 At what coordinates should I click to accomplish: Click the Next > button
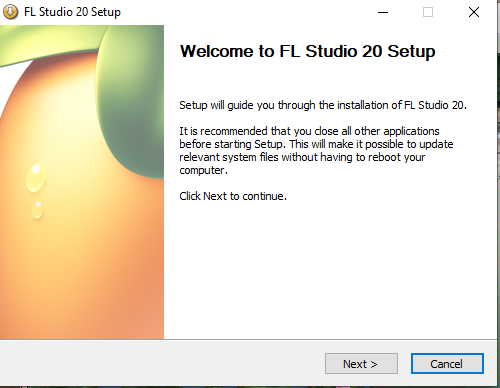click(x=361, y=363)
